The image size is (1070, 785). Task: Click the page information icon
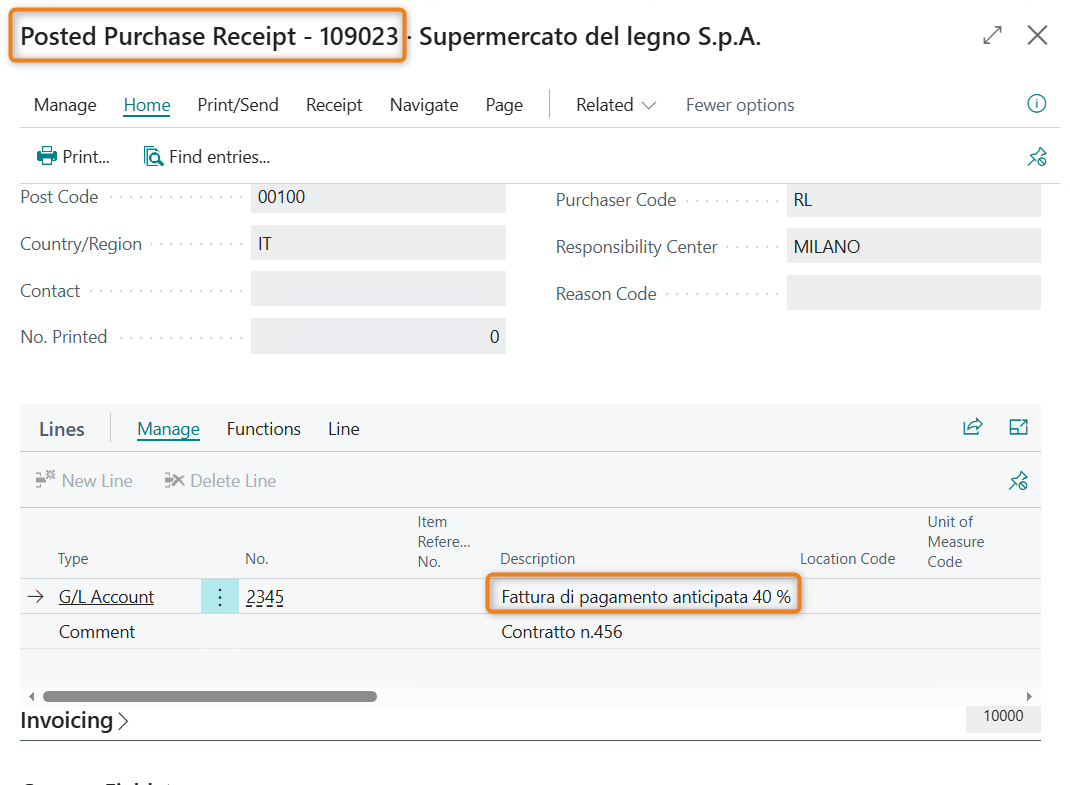[1037, 104]
